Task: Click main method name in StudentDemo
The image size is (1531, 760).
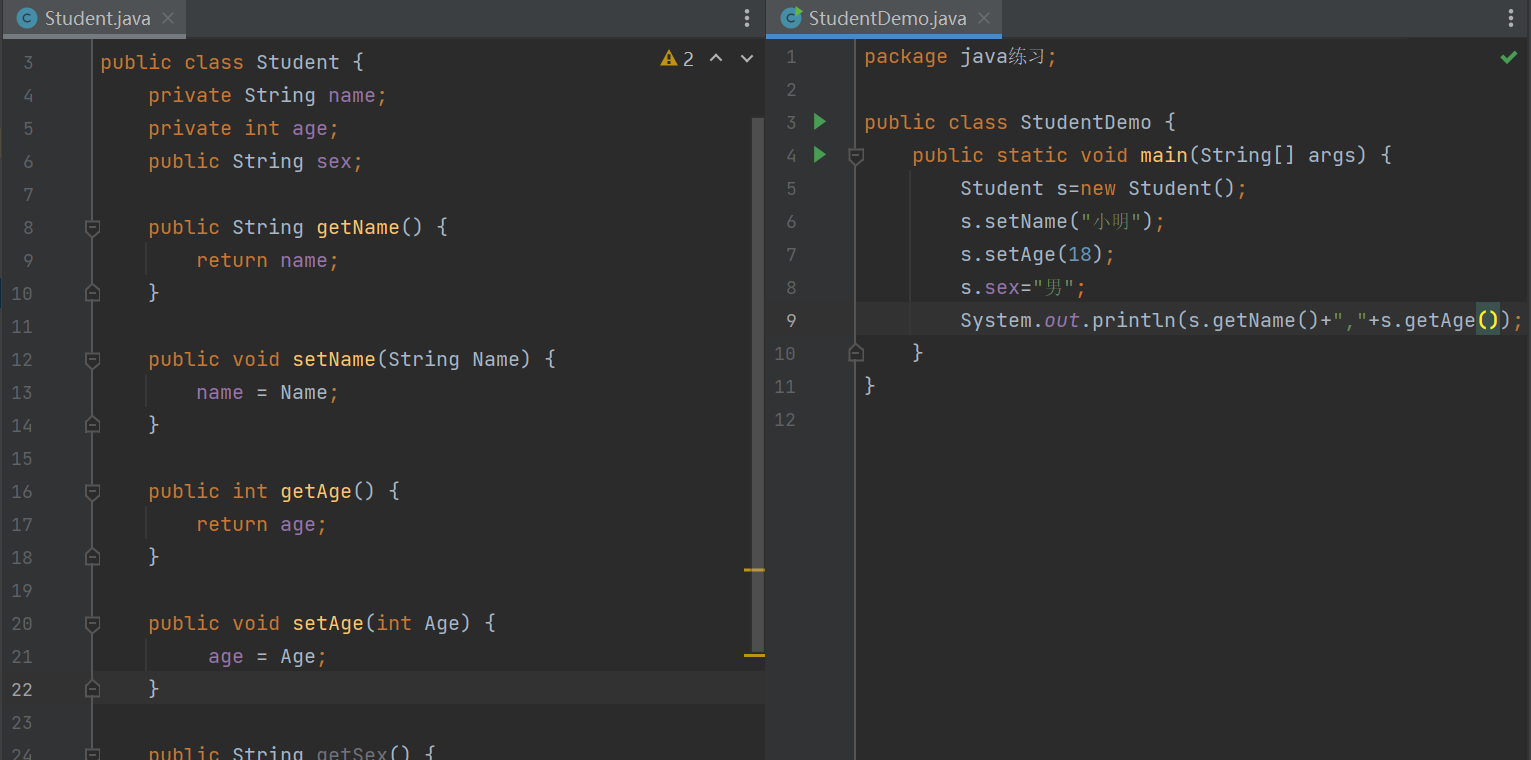Action: [1164, 156]
